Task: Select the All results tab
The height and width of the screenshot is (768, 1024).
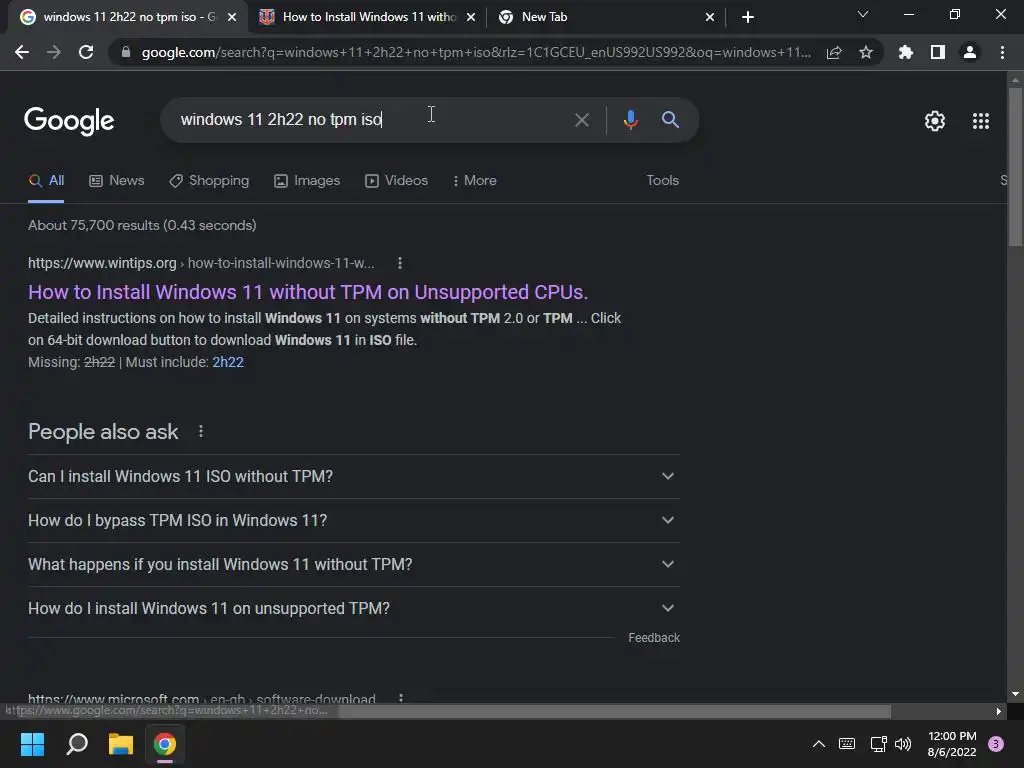Action: [46, 181]
